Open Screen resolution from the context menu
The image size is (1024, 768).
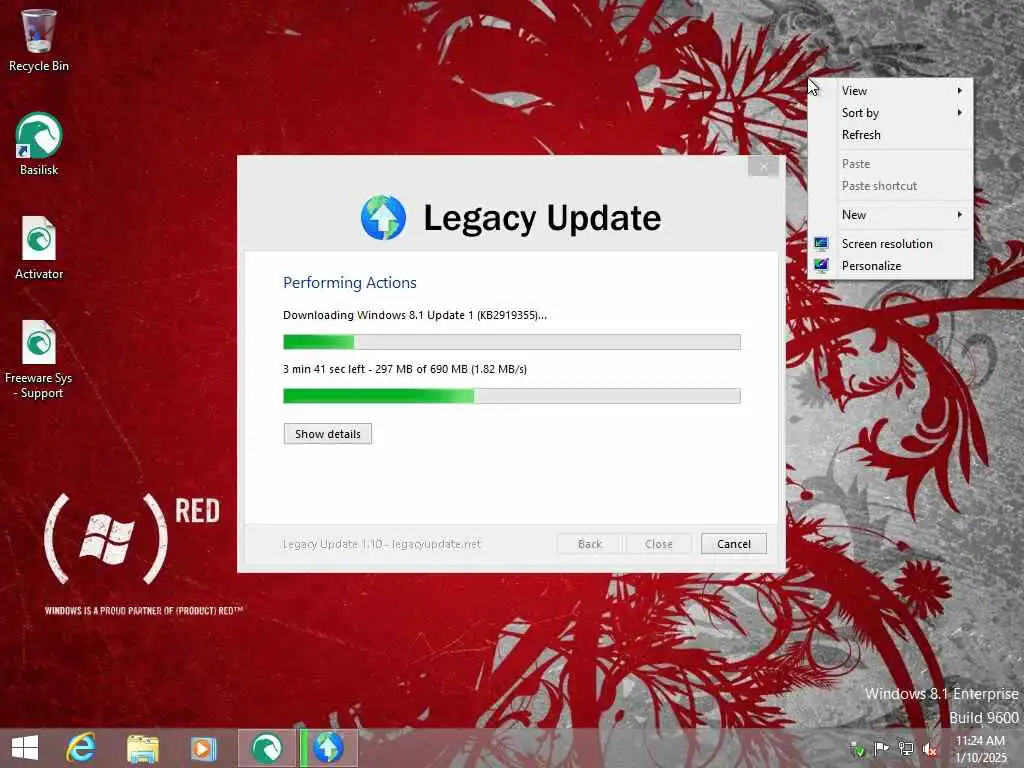pos(890,244)
